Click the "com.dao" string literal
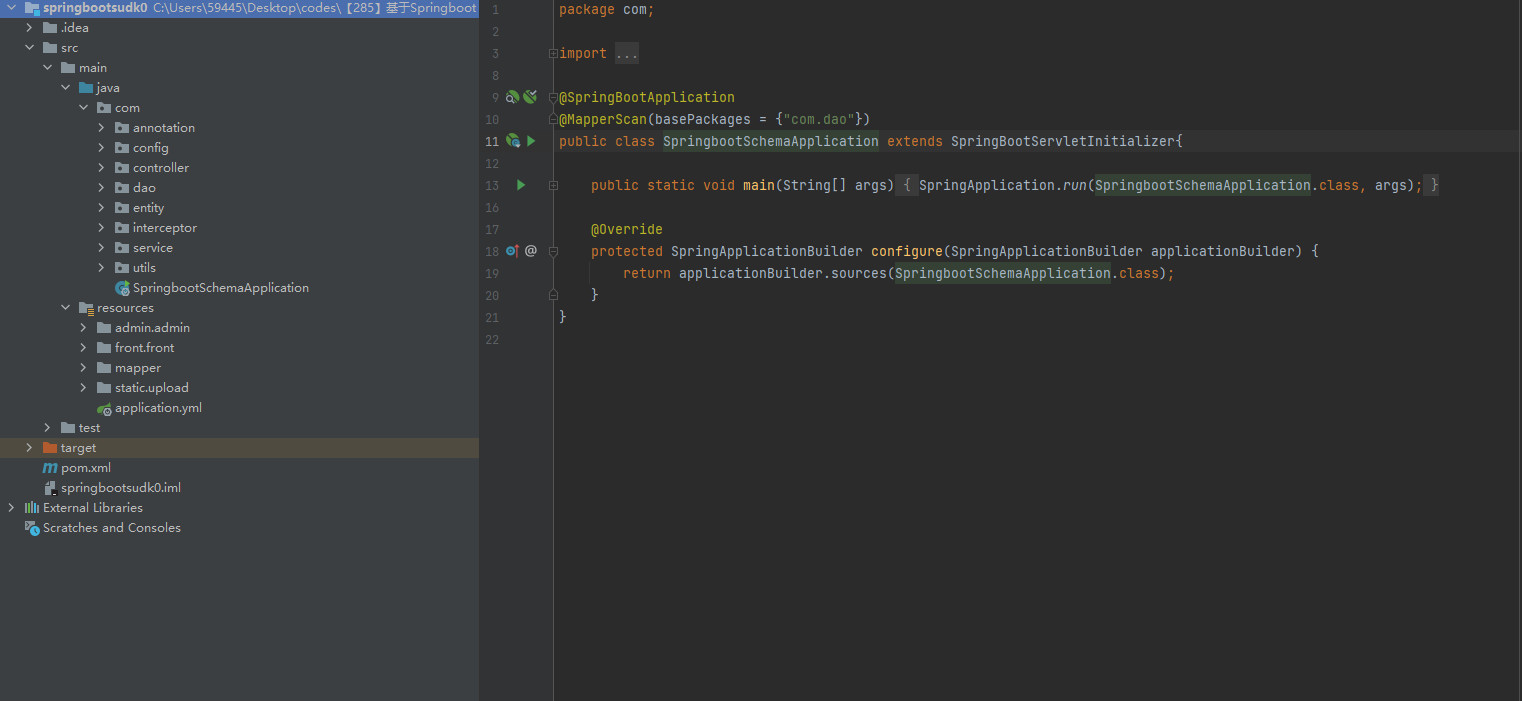The image size is (1522, 701). (x=819, y=119)
